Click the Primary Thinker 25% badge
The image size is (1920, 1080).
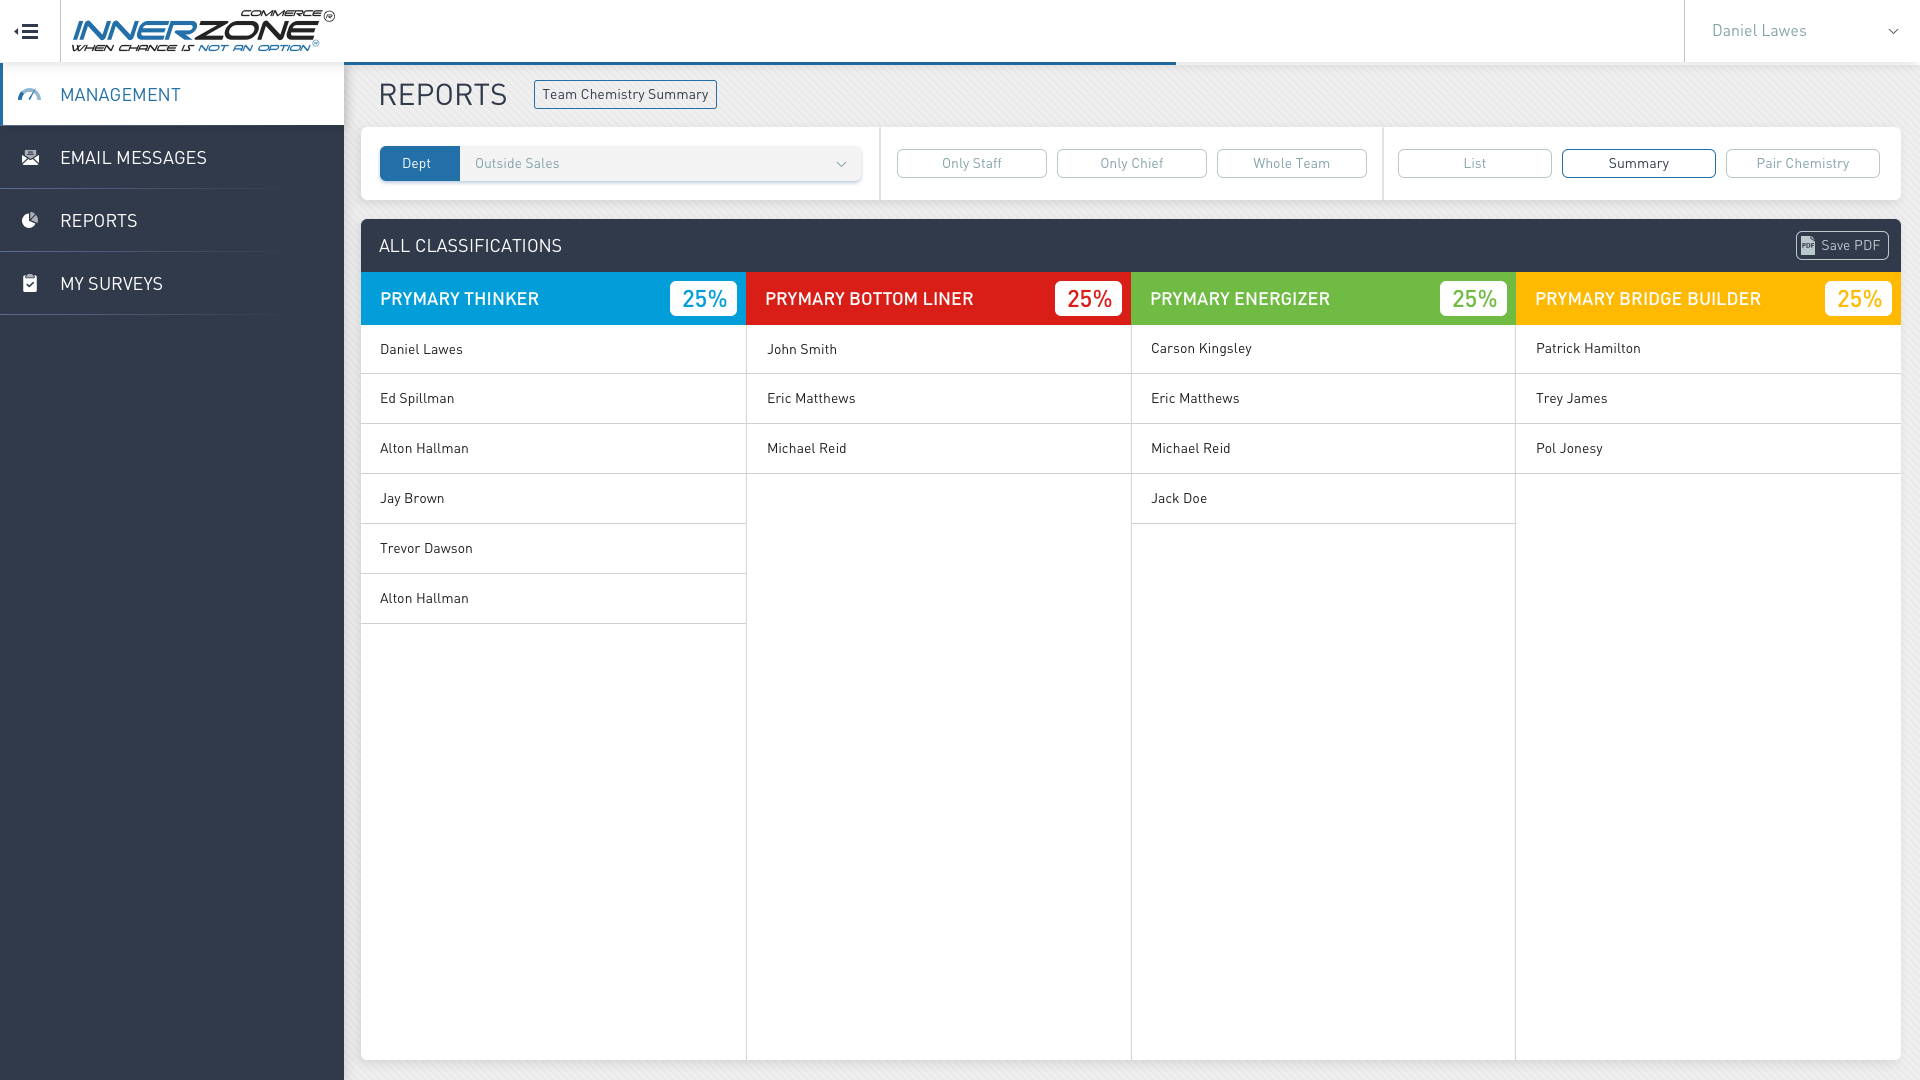point(703,299)
